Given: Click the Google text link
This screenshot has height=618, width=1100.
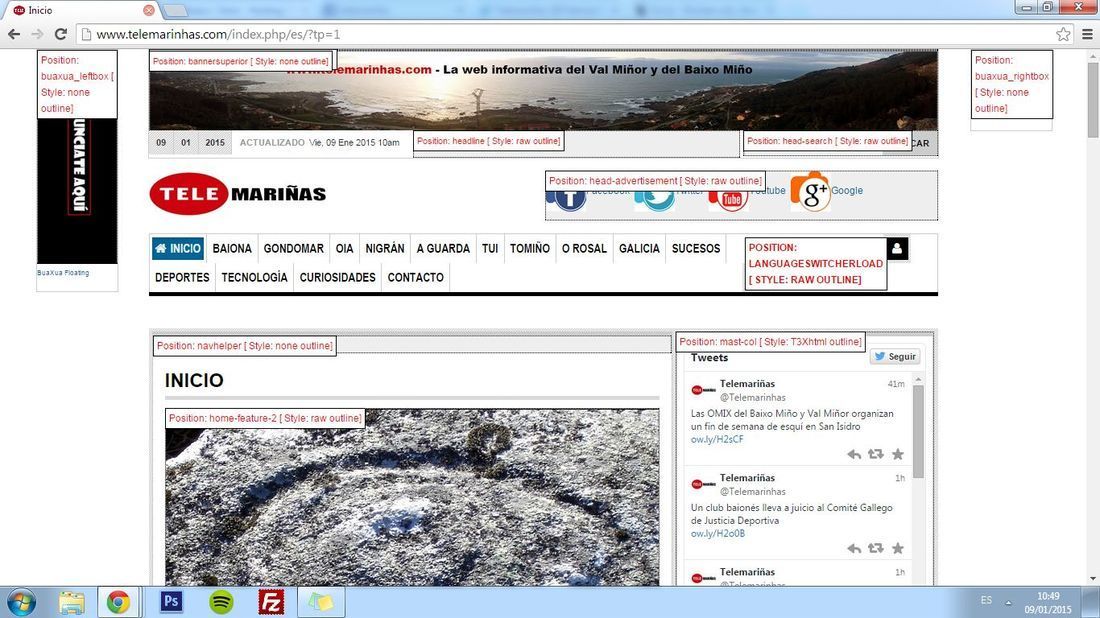Looking at the screenshot, I should click(847, 190).
